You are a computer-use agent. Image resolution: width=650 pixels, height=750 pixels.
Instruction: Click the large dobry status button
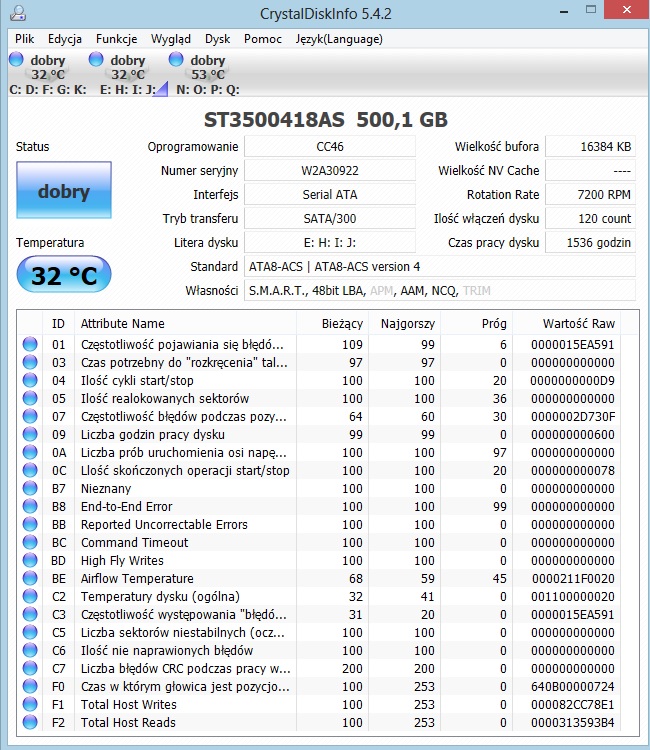click(x=64, y=190)
